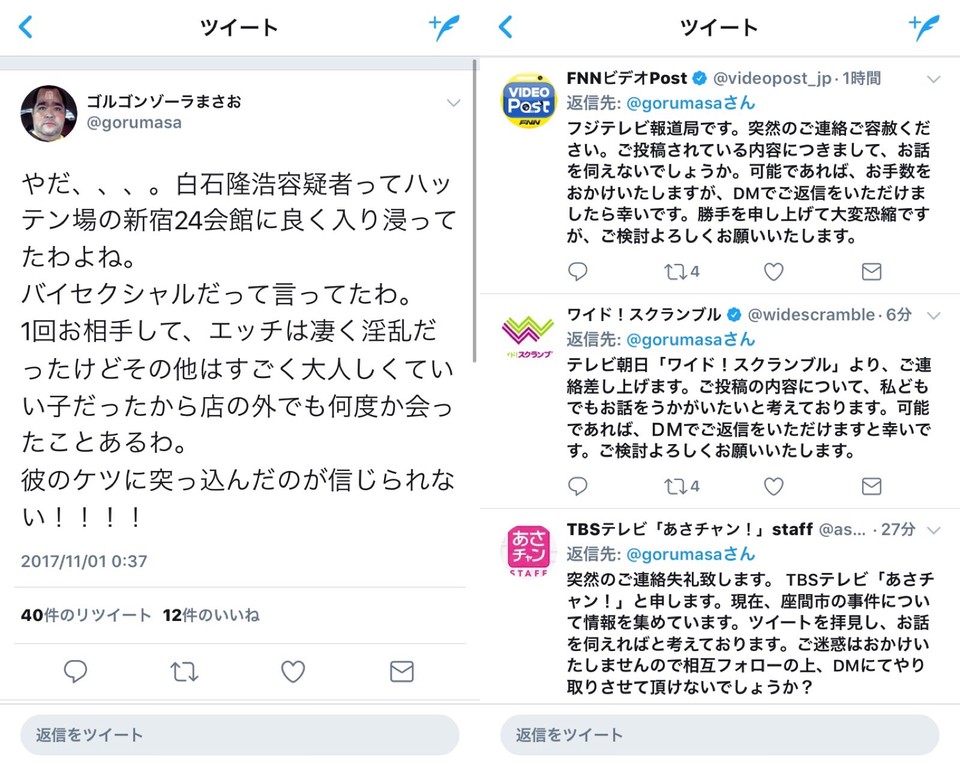Tap the back arrow on the left tweet screen
The height and width of the screenshot is (768, 960).
pyautogui.click(x=26, y=27)
